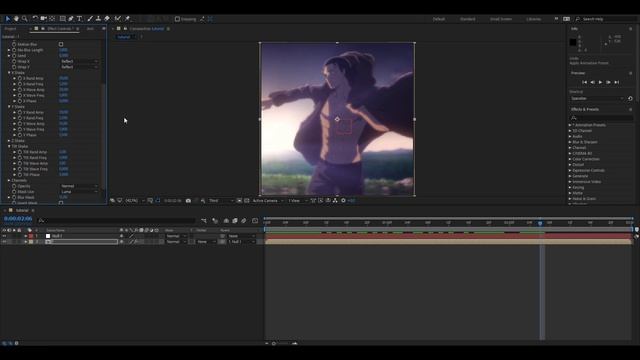Jump to the first frame in Preview

584,82
